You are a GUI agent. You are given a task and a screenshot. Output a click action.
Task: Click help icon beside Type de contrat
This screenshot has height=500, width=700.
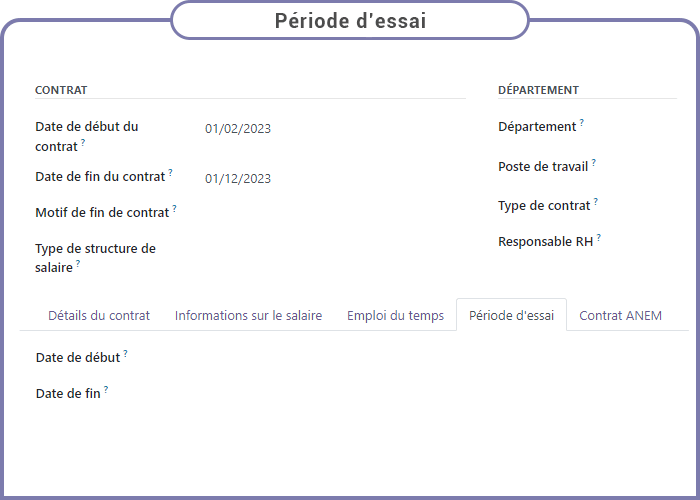pos(596,201)
